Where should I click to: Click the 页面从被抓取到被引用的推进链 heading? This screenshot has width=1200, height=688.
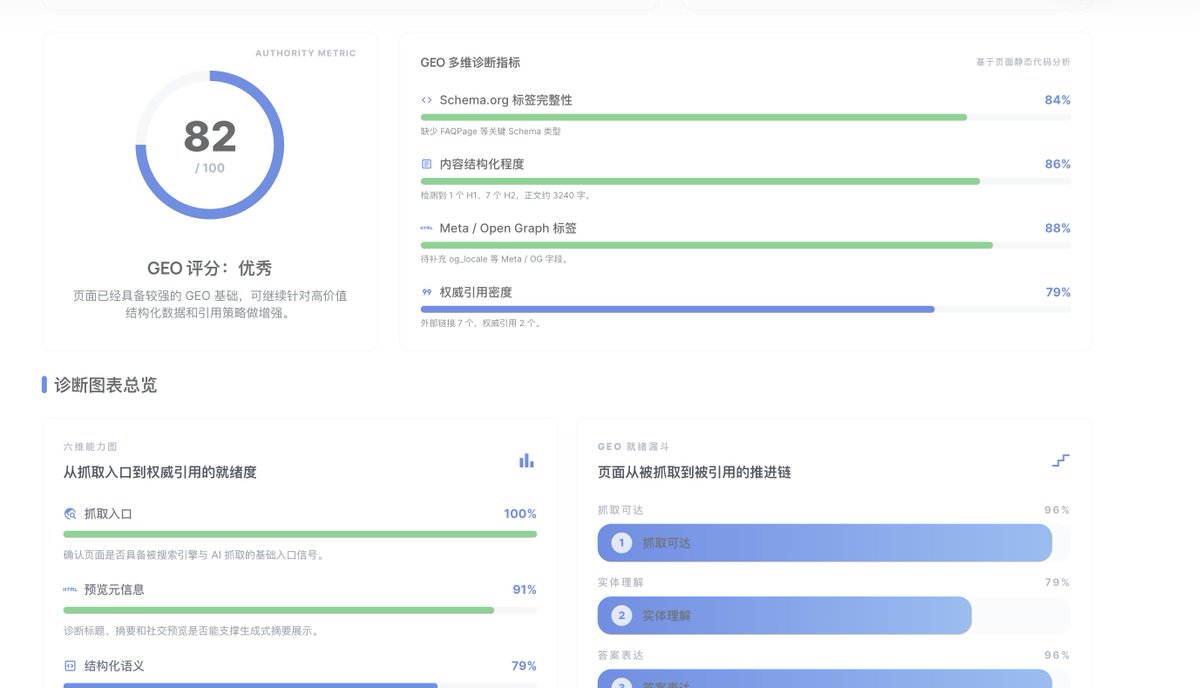click(694, 472)
